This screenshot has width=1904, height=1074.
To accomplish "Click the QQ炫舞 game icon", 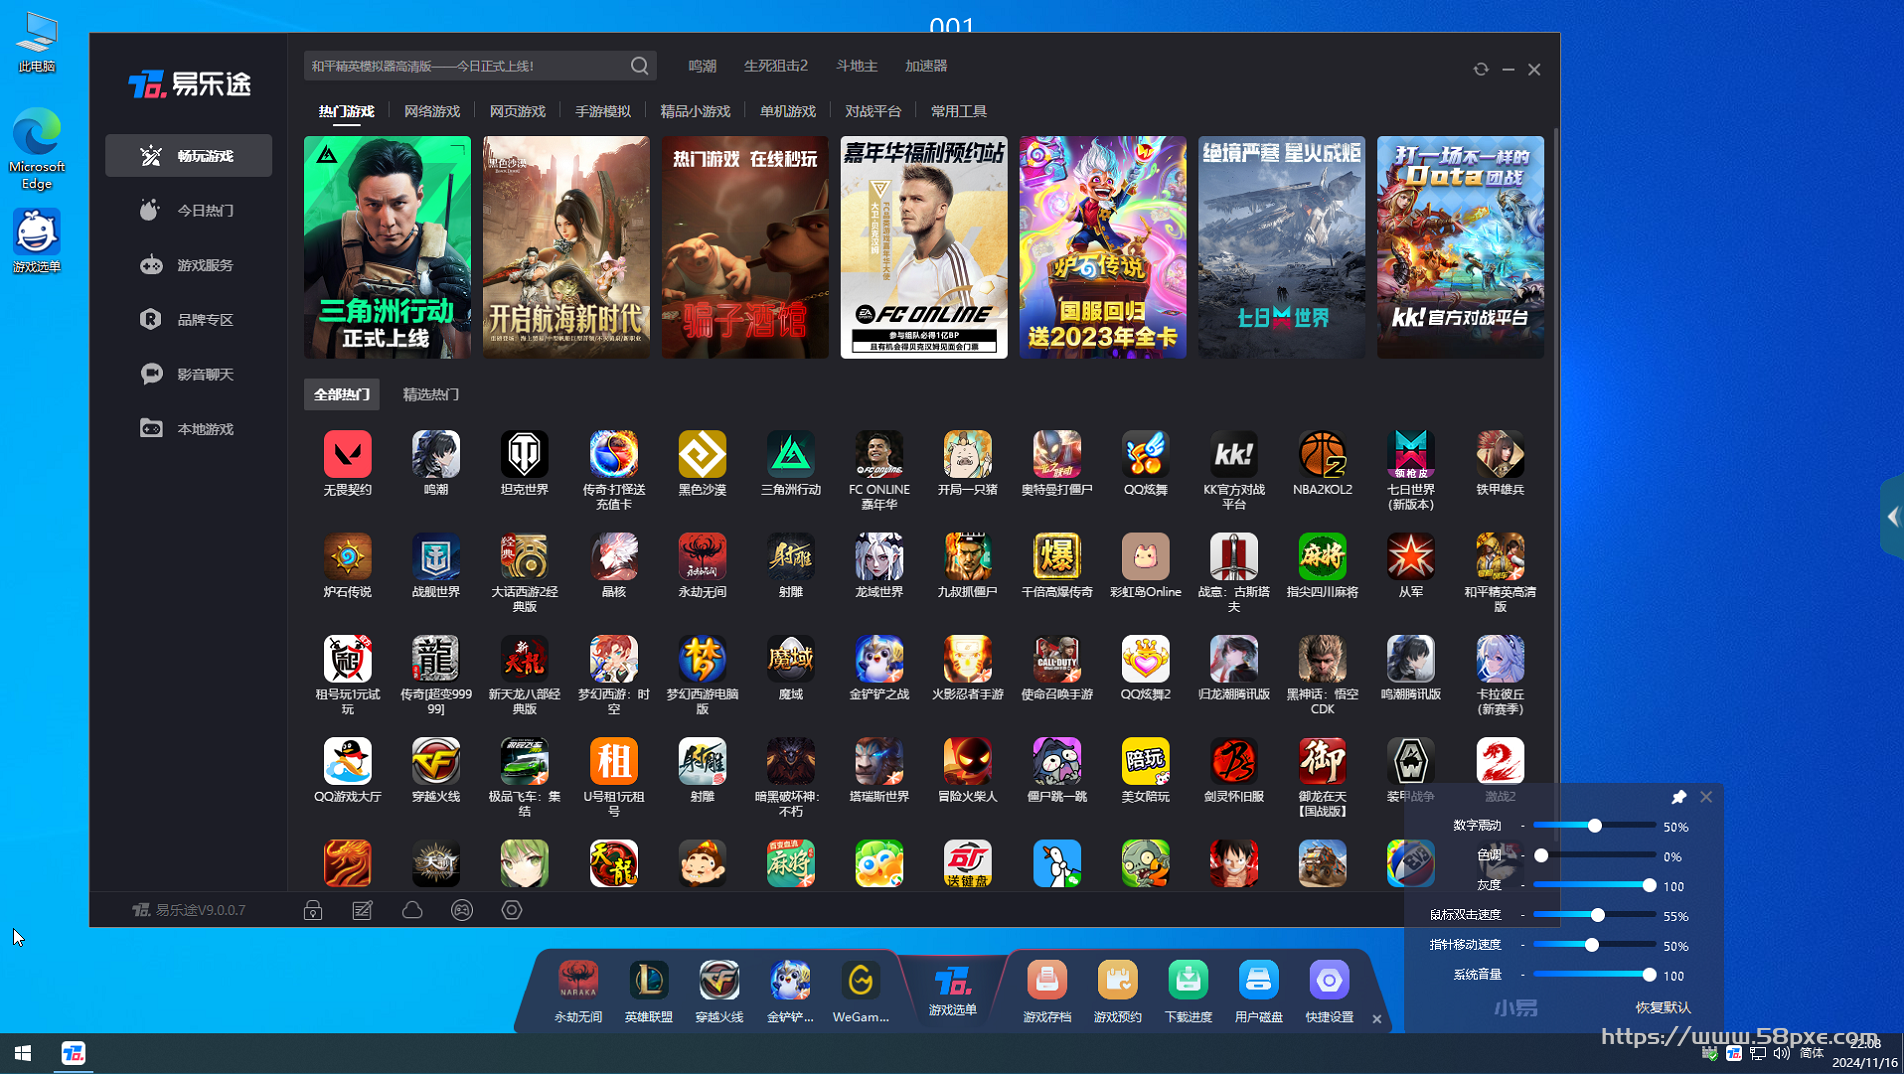I will (1145, 455).
